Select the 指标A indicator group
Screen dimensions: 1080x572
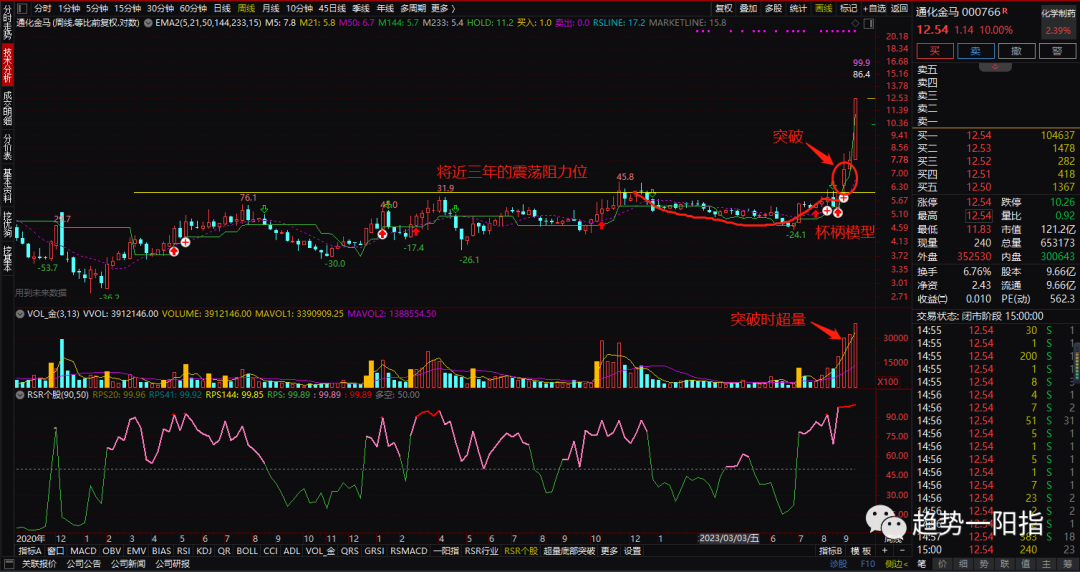tap(30, 551)
